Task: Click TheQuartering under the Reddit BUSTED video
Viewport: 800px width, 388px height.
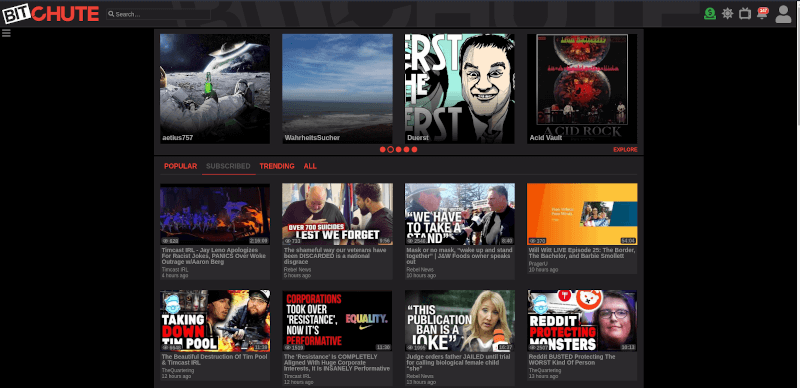Action: click(x=545, y=370)
